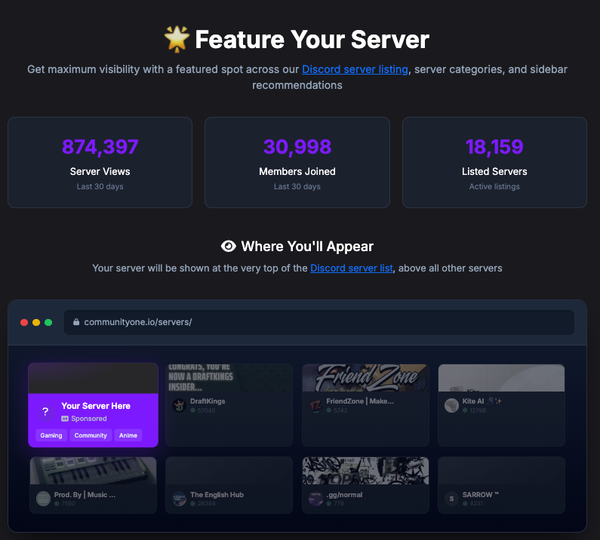Click the question mark avatar on Your Server Here
This screenshot has width=600, height=540.
46,412
